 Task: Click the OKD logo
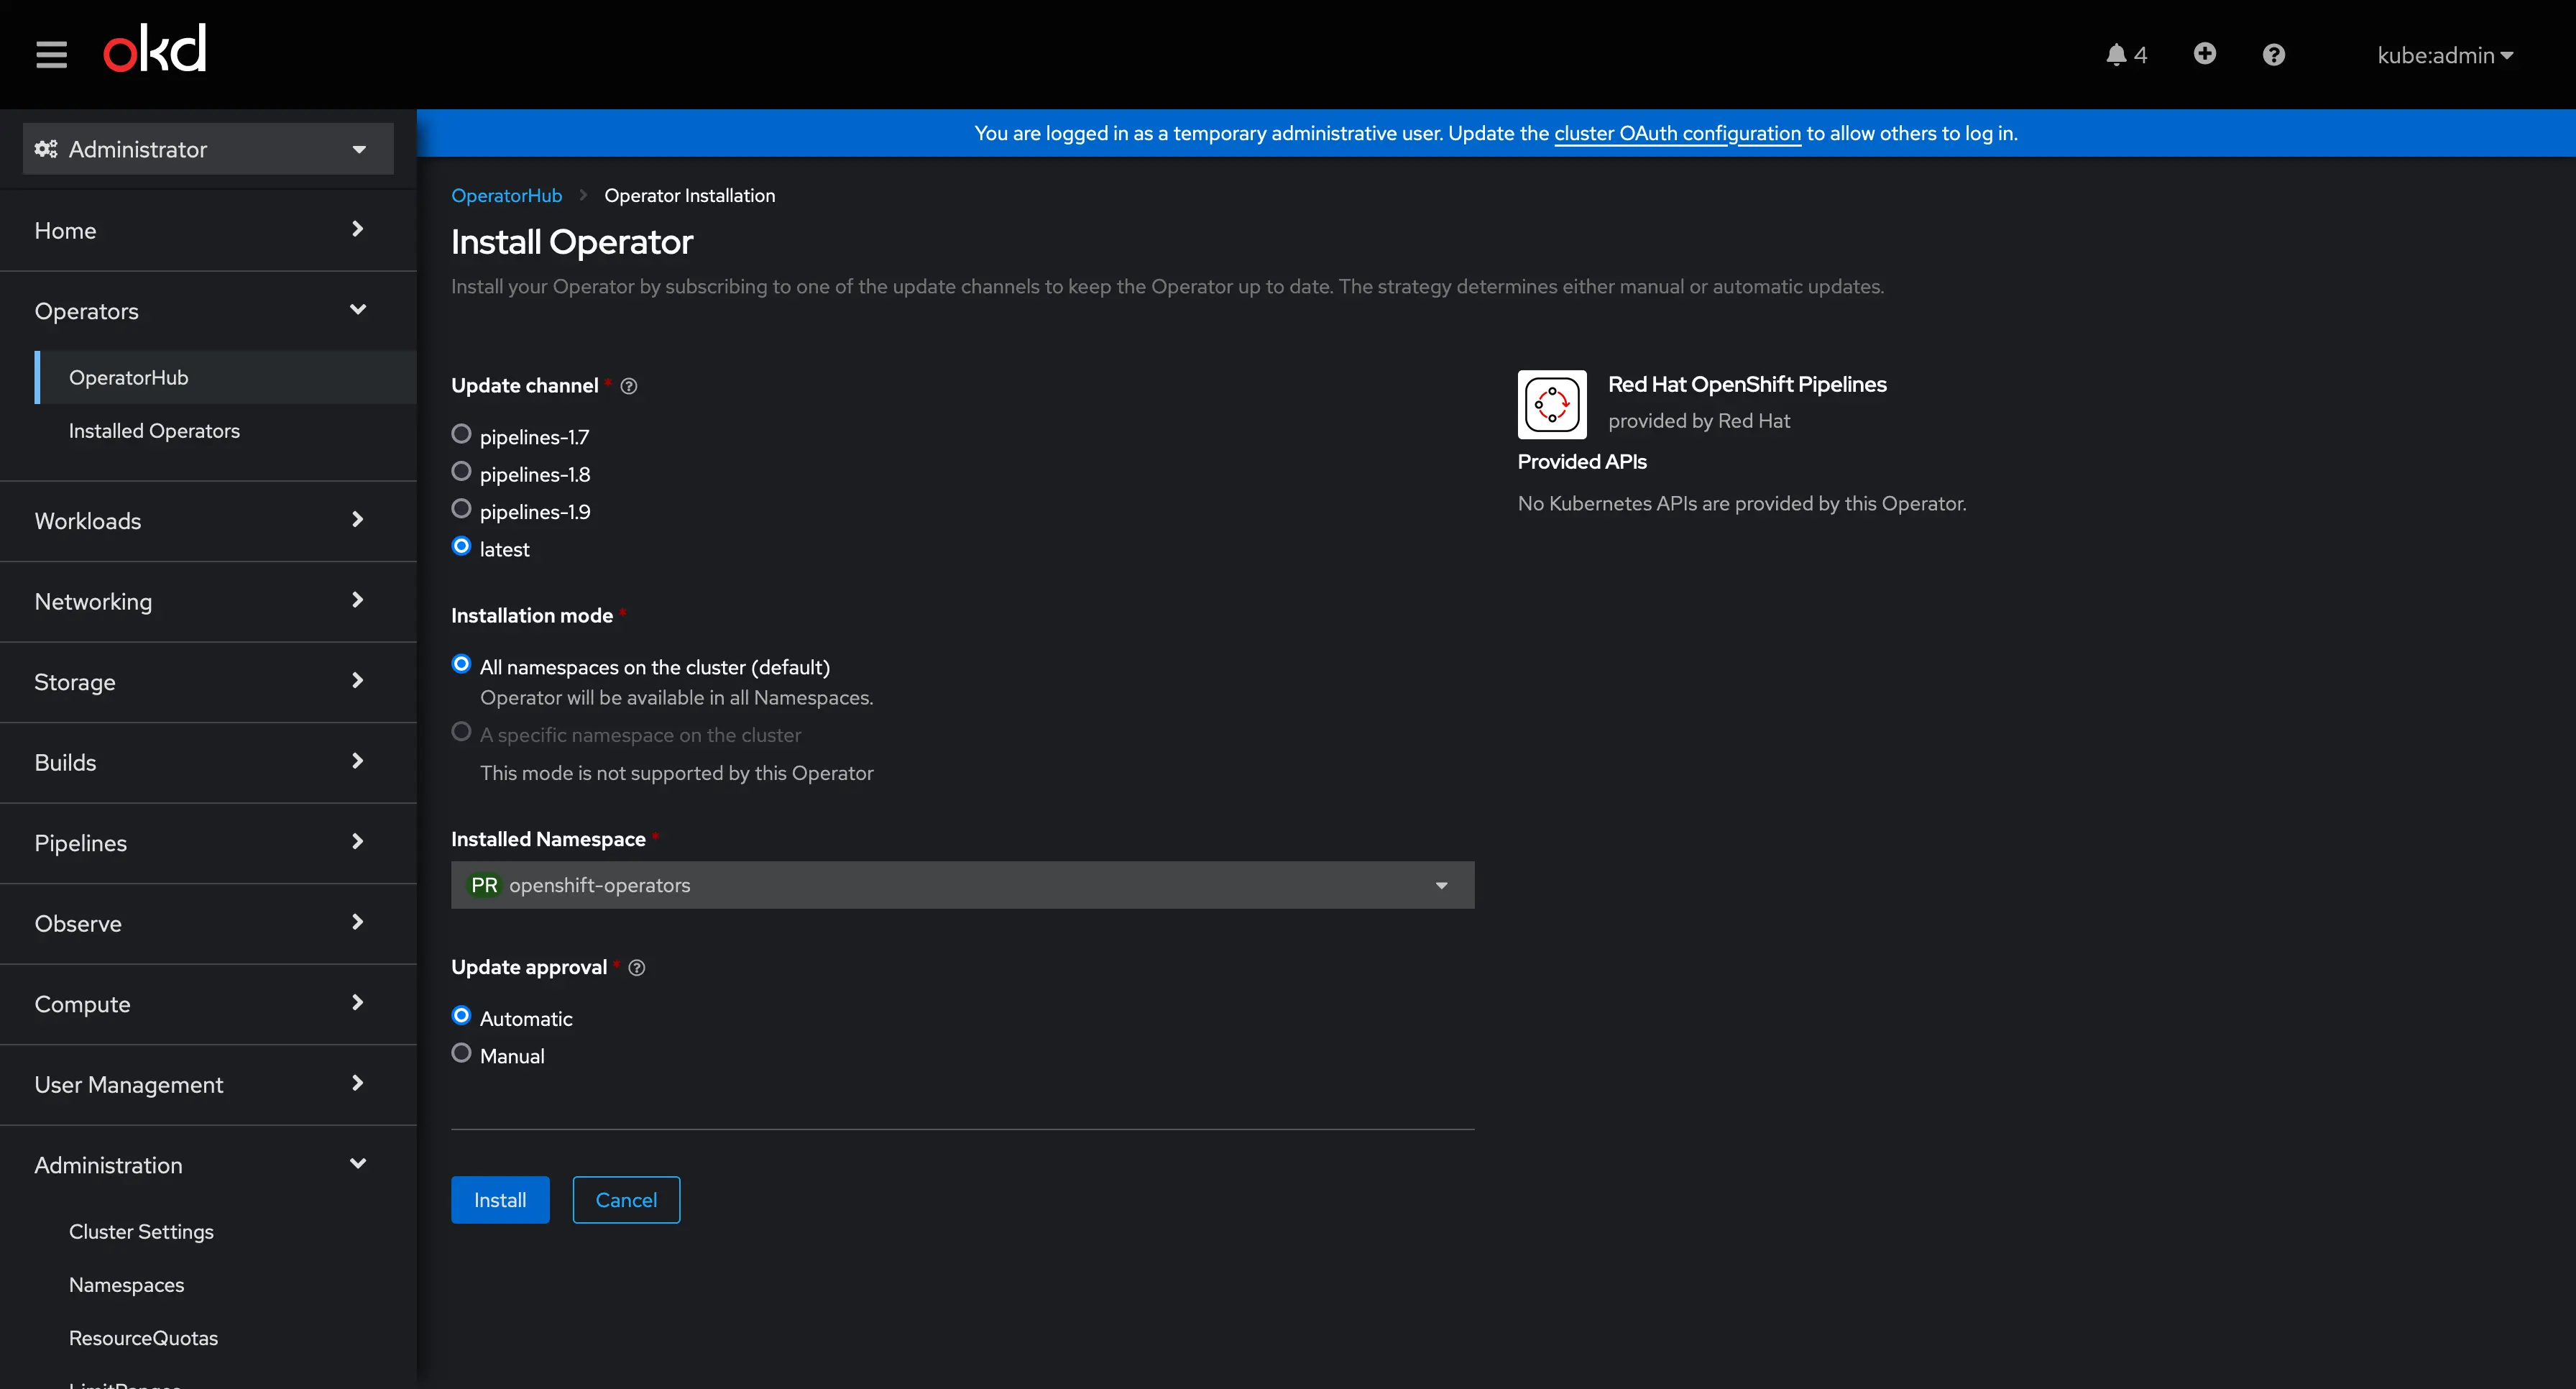155,49
